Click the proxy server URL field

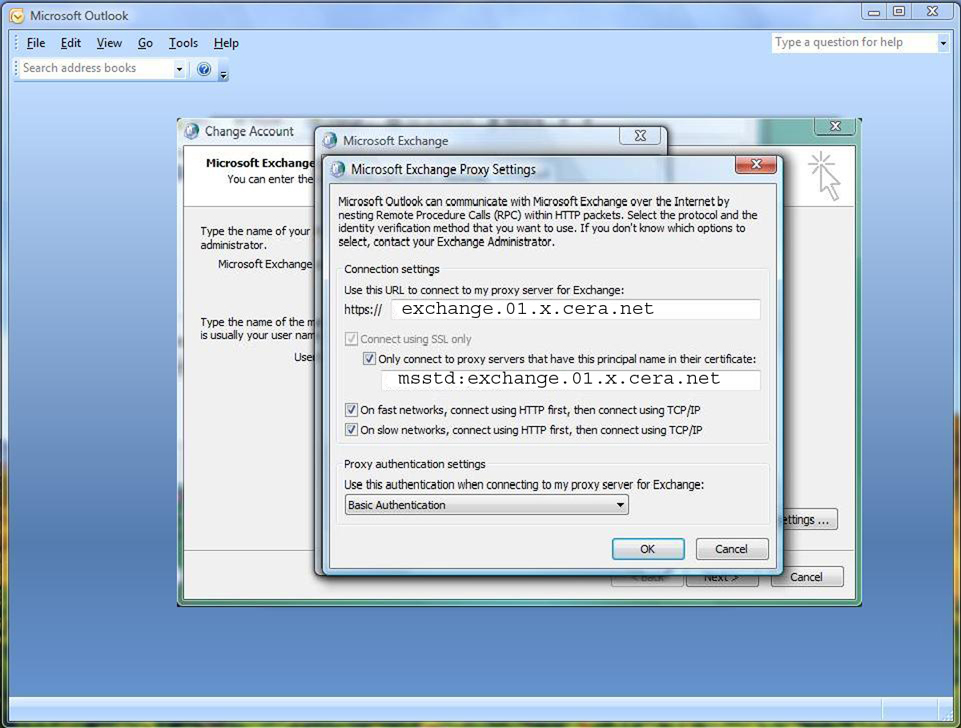575,309
